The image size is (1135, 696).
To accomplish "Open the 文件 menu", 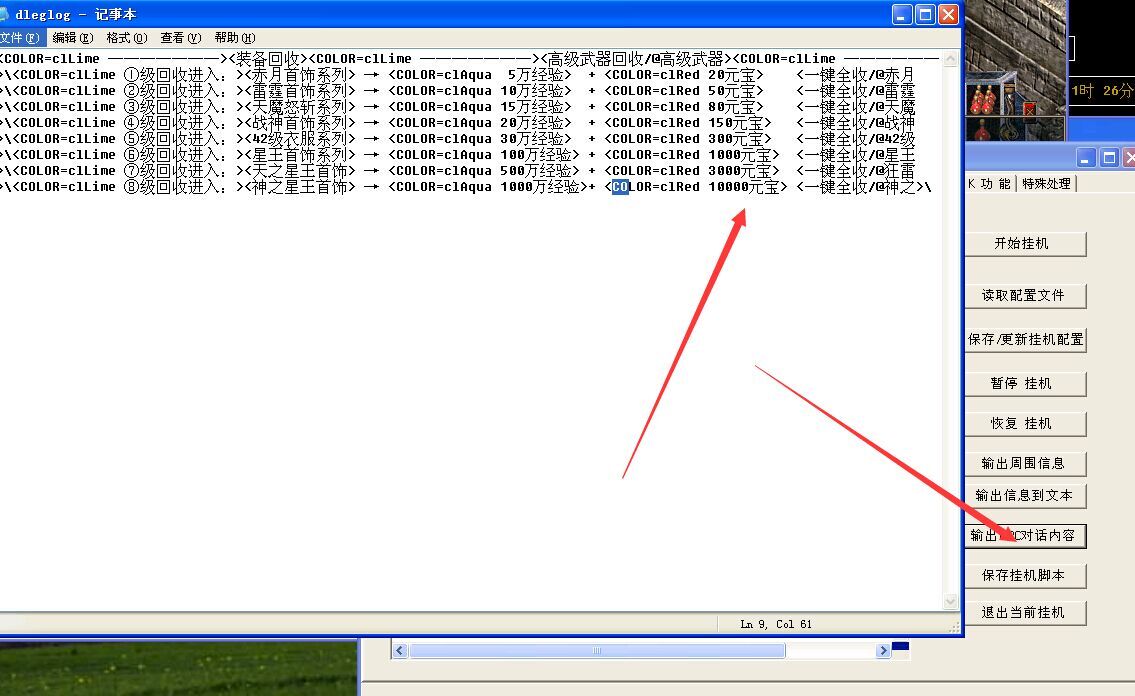I will [20, 38].
